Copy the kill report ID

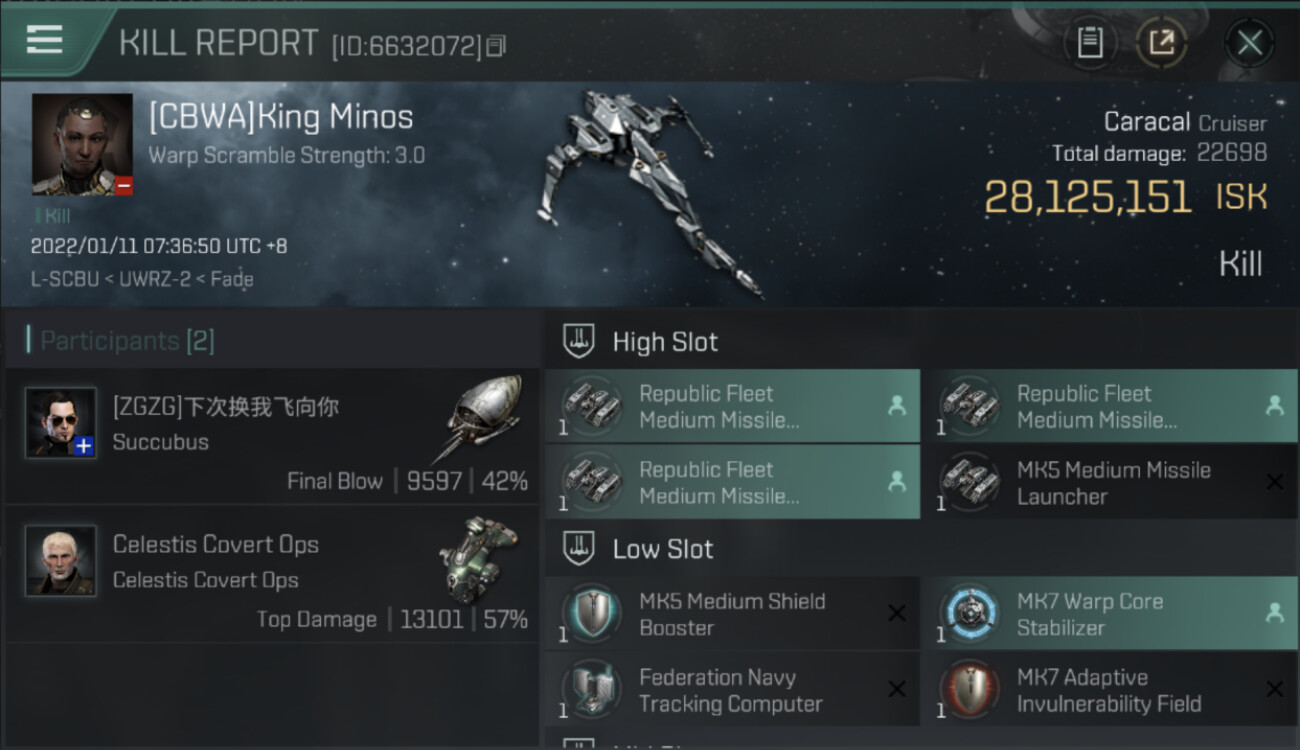496,45
